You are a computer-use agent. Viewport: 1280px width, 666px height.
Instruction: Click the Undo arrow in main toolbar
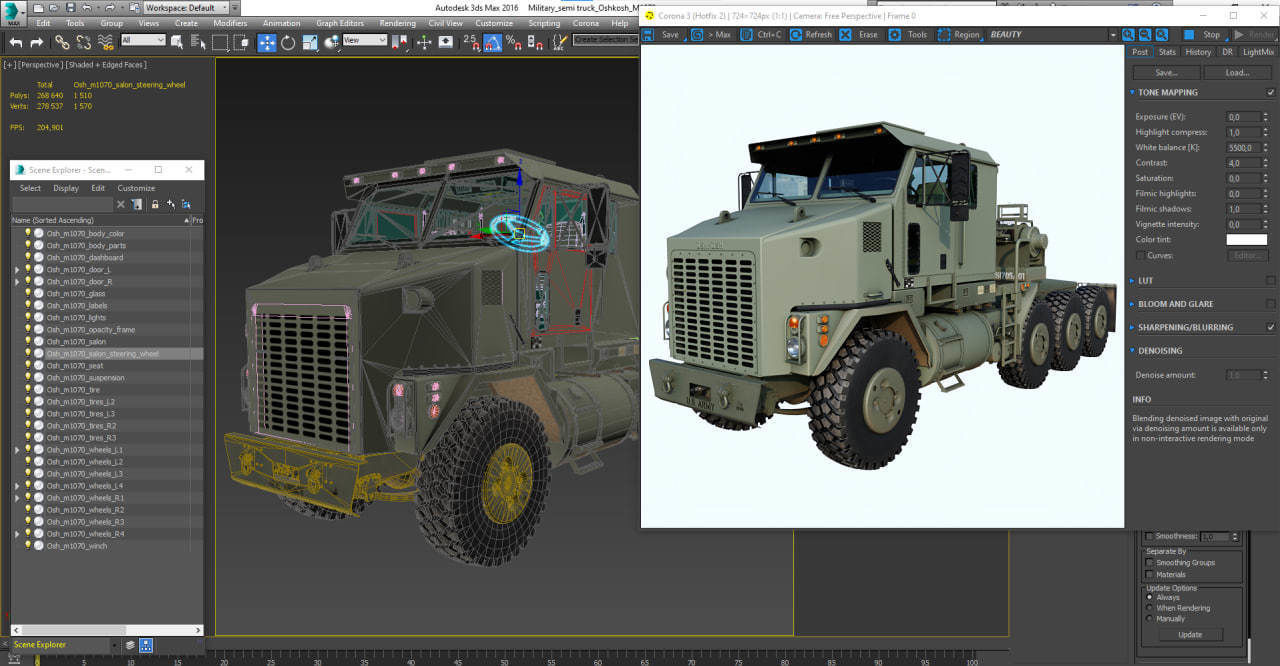click(16, 42)
